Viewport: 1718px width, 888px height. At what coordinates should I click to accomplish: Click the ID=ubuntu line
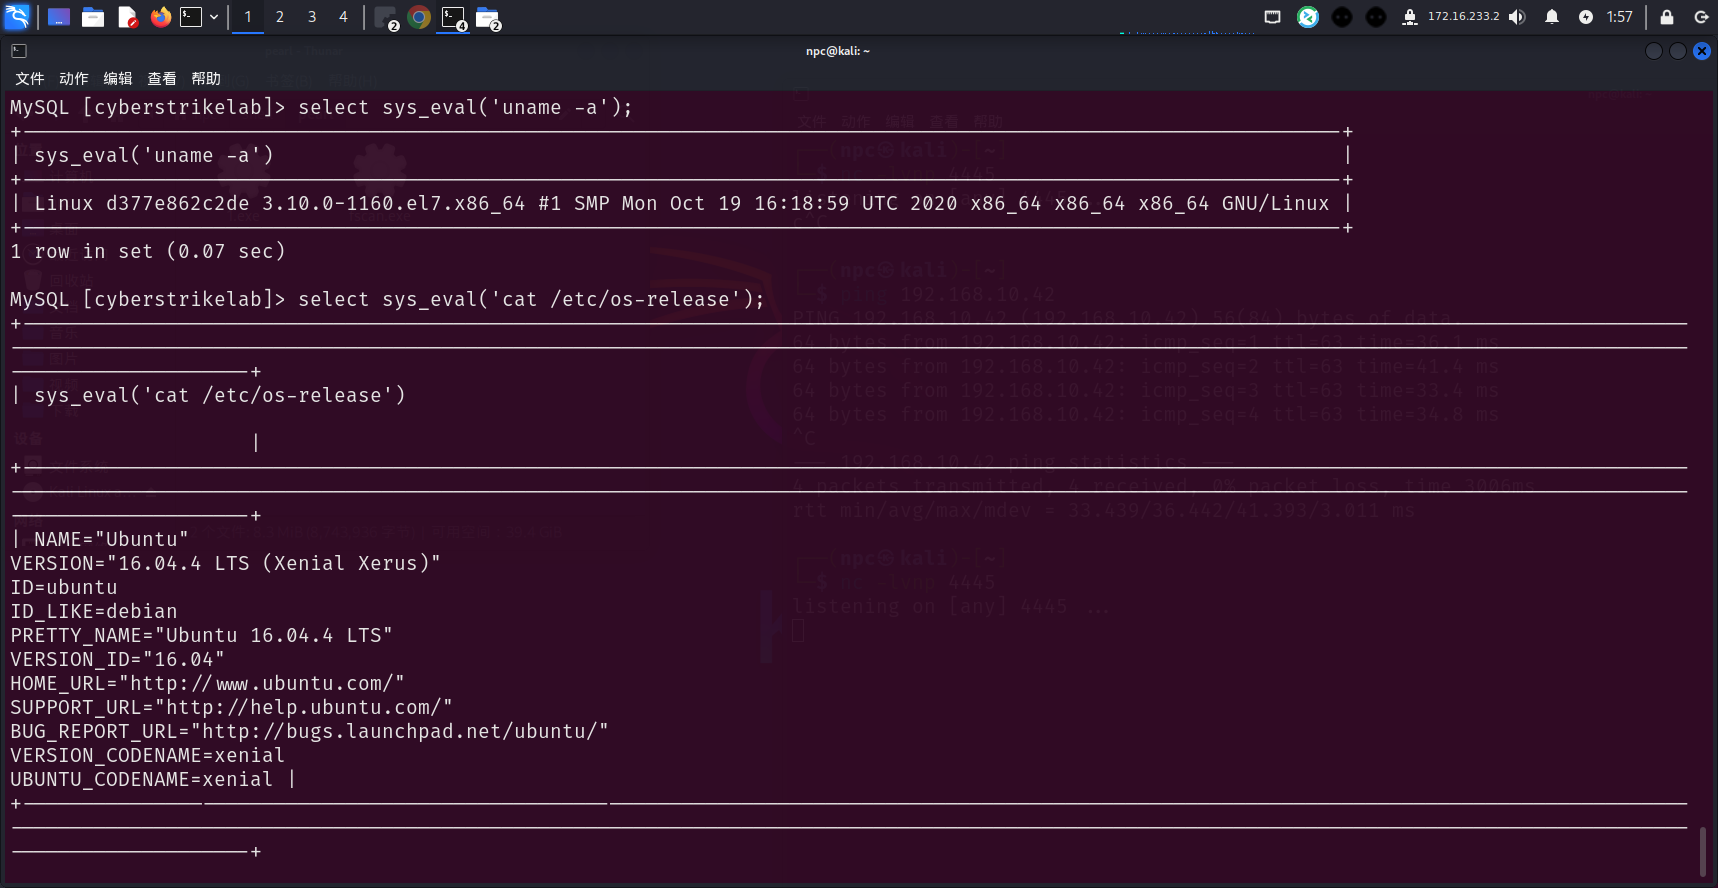click(64, 587)
